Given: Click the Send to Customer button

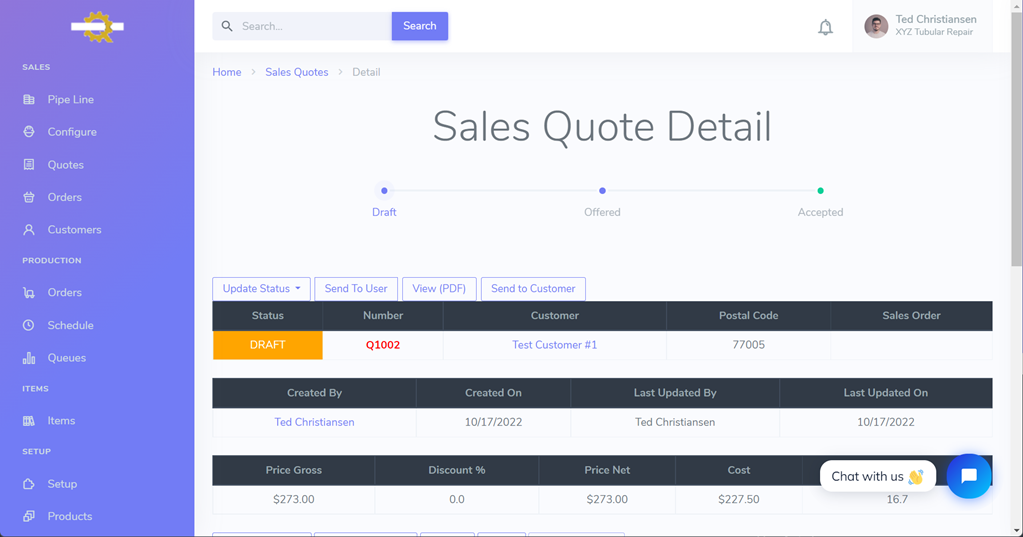Looking at the screenshot, I should [x=533, y=289].
